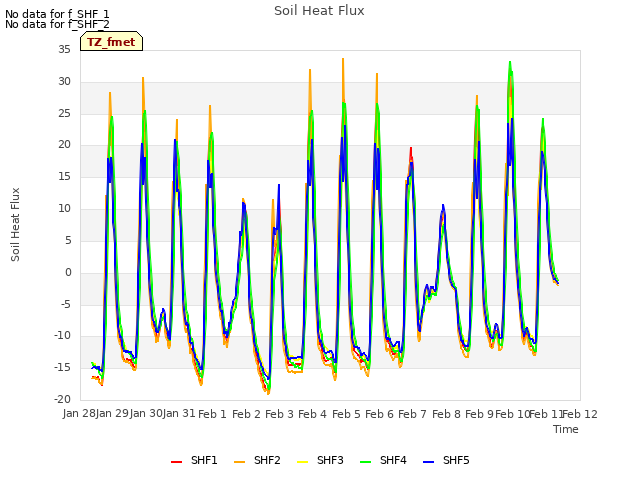Click the yellow SHF3 legend swatch
Viewport: 640px width, 480px height.
[x=302, y=462]
